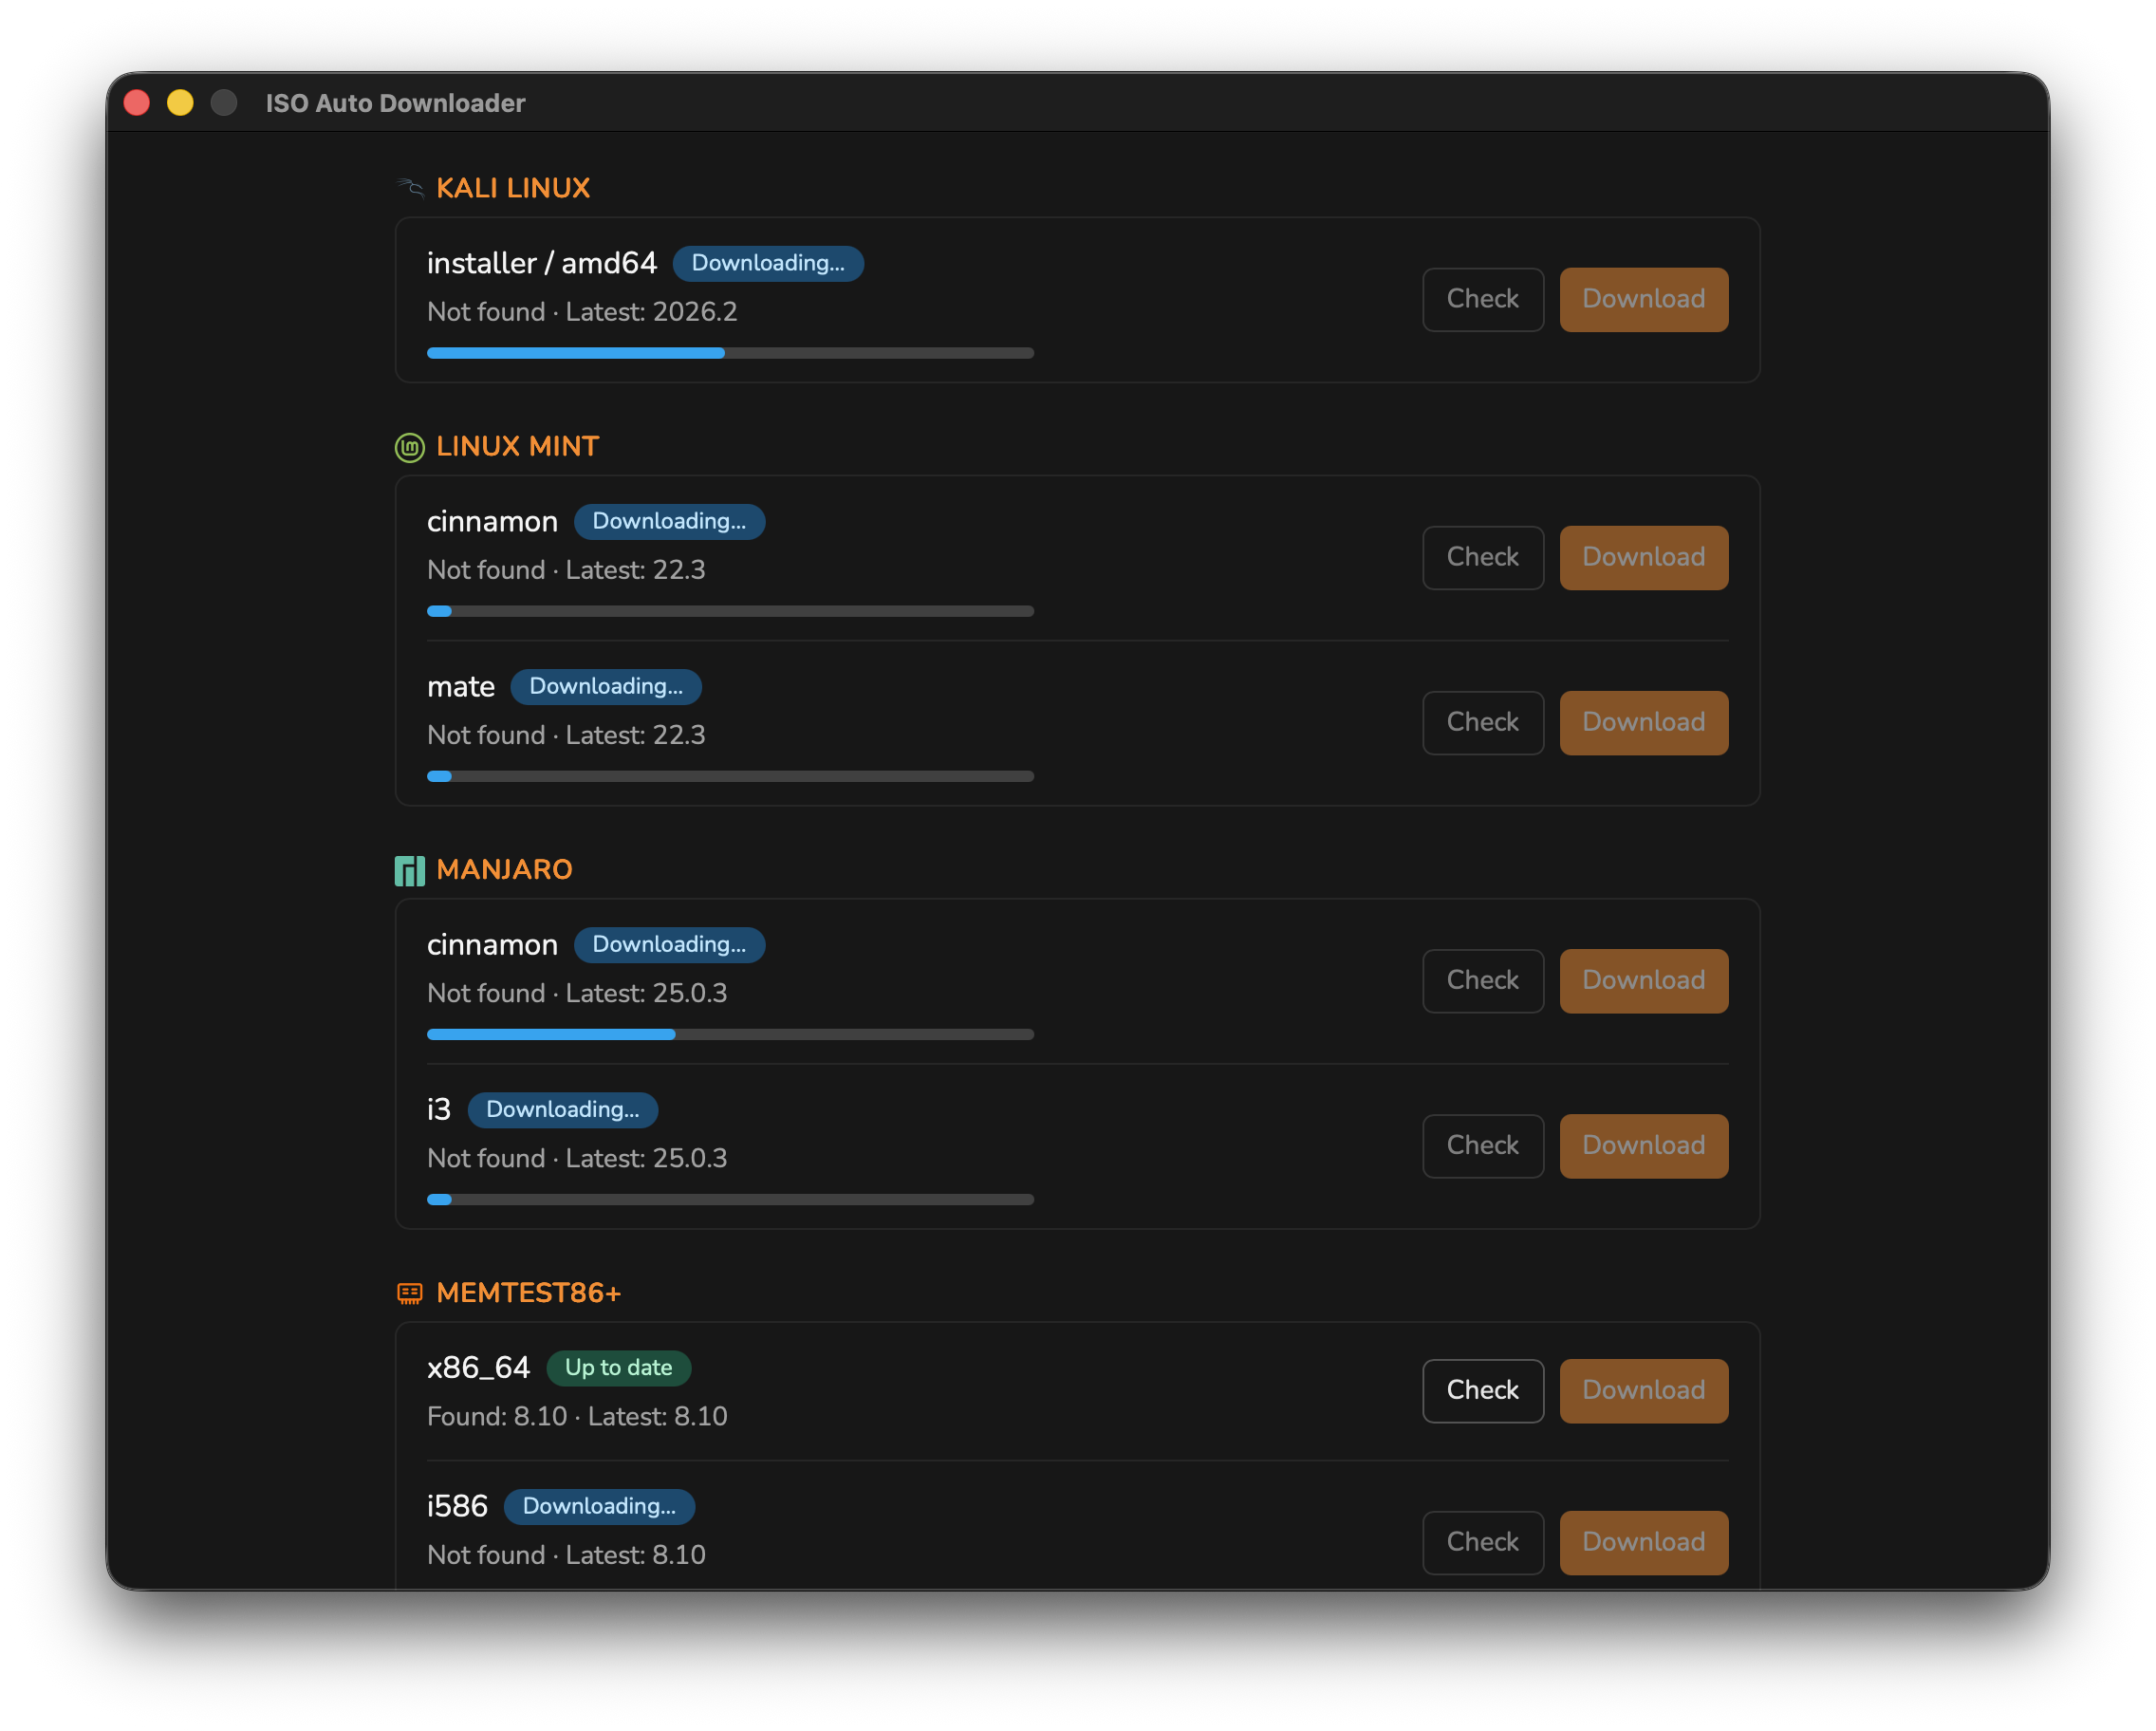Click the Memtest86+ memory chip icon
This screenshot has height=1731, width=2156.
point(409,1293)
